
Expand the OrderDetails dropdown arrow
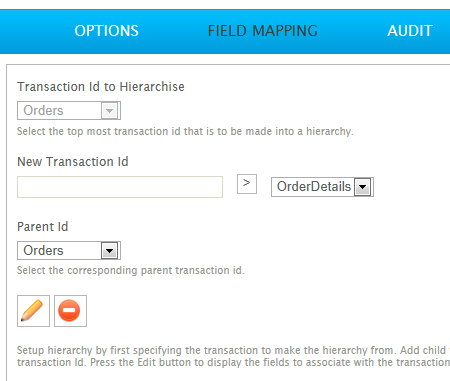coord(363,187)
